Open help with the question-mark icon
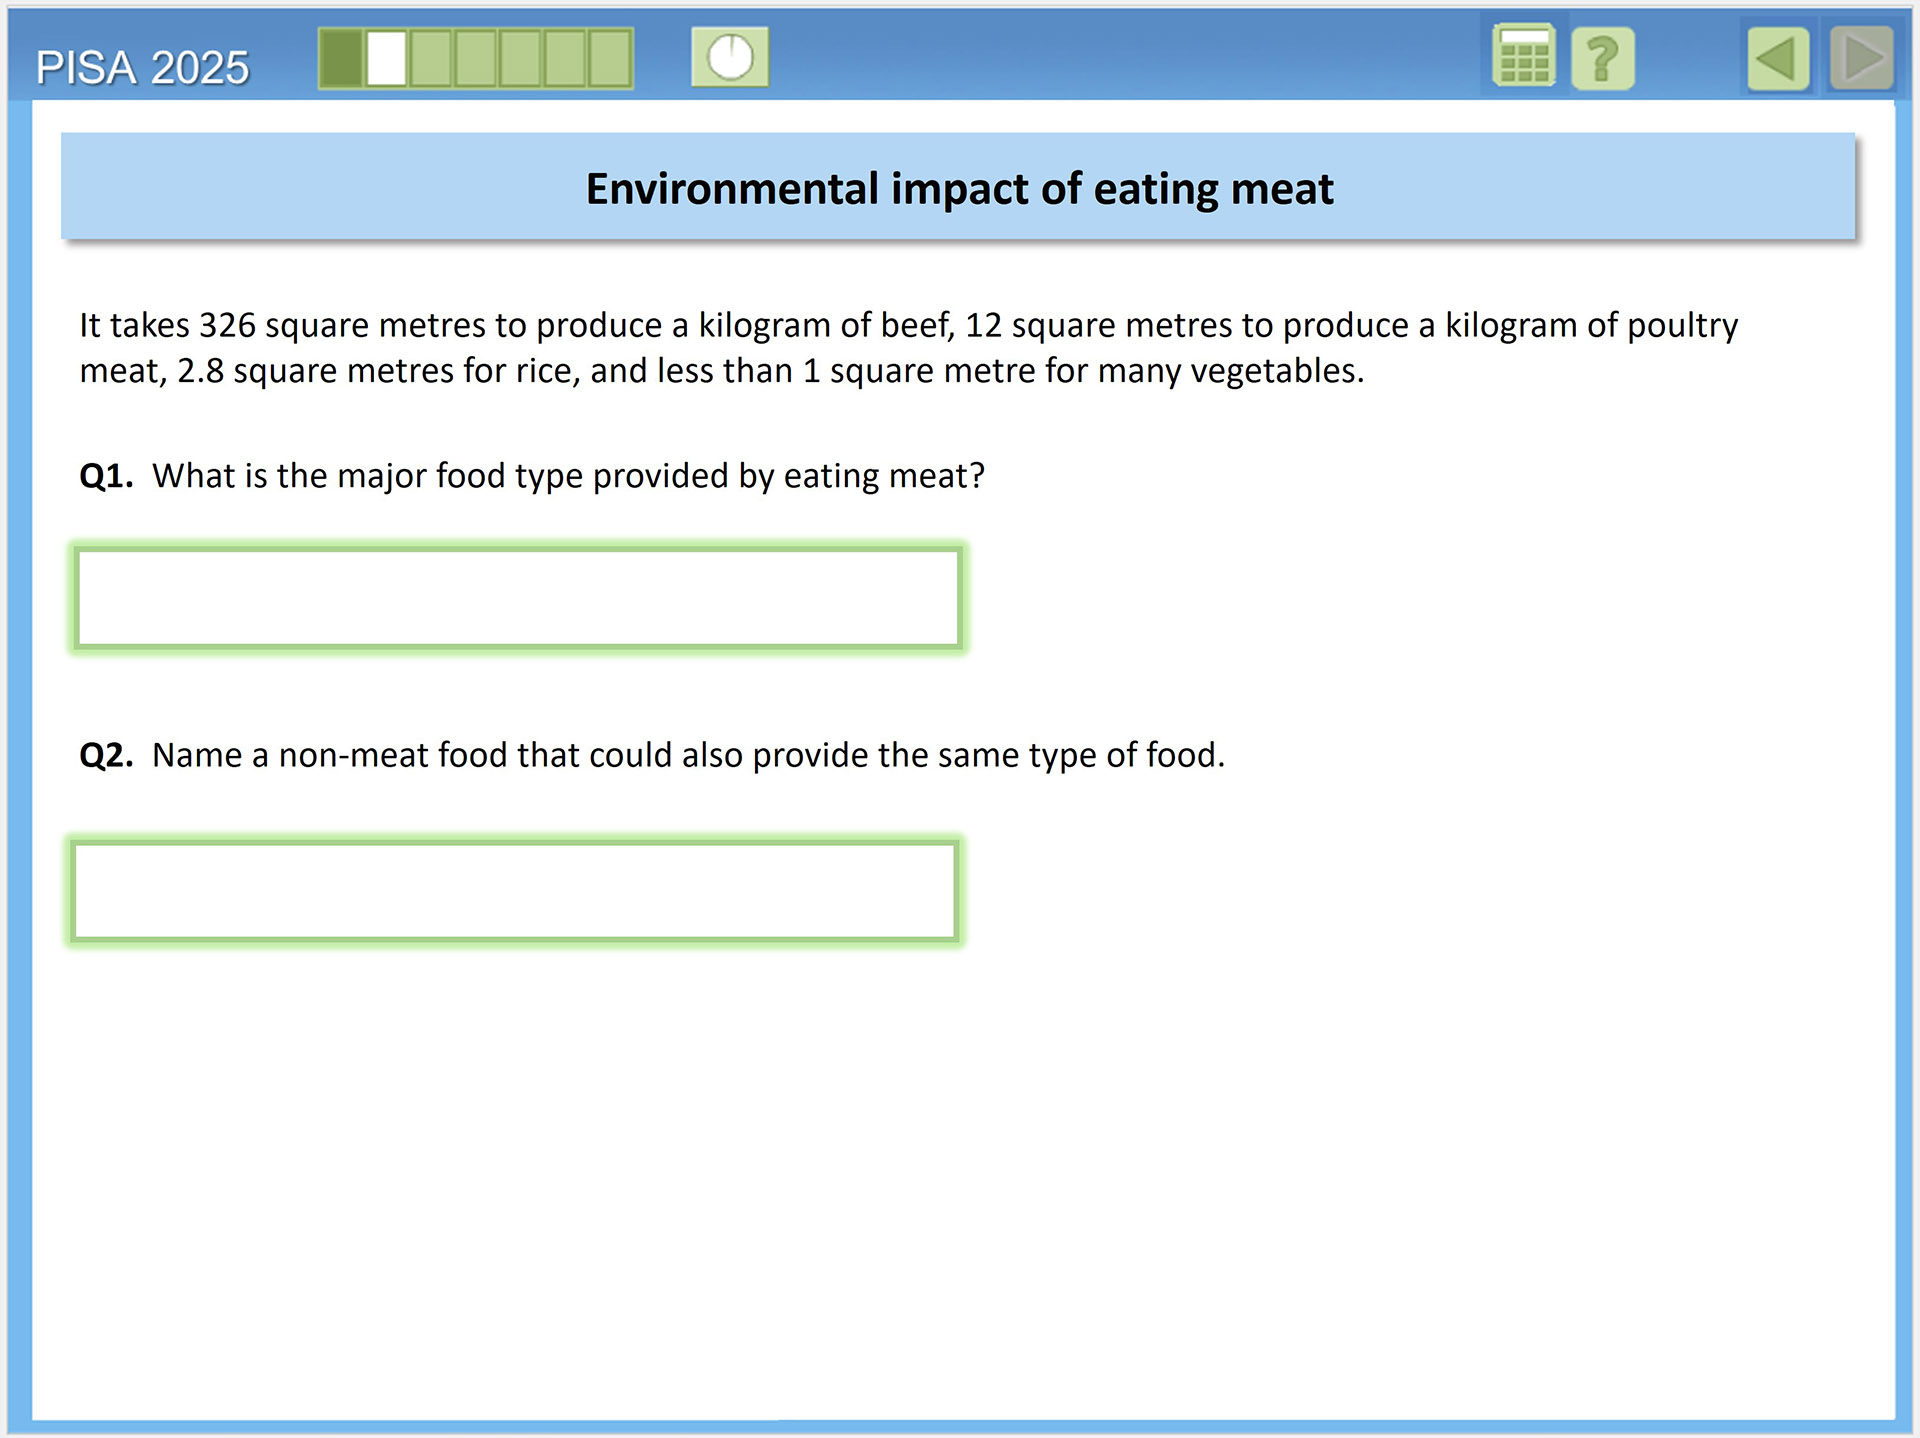The height and width of the screenshot is (1438, 1920). (x=1602, y=59)
